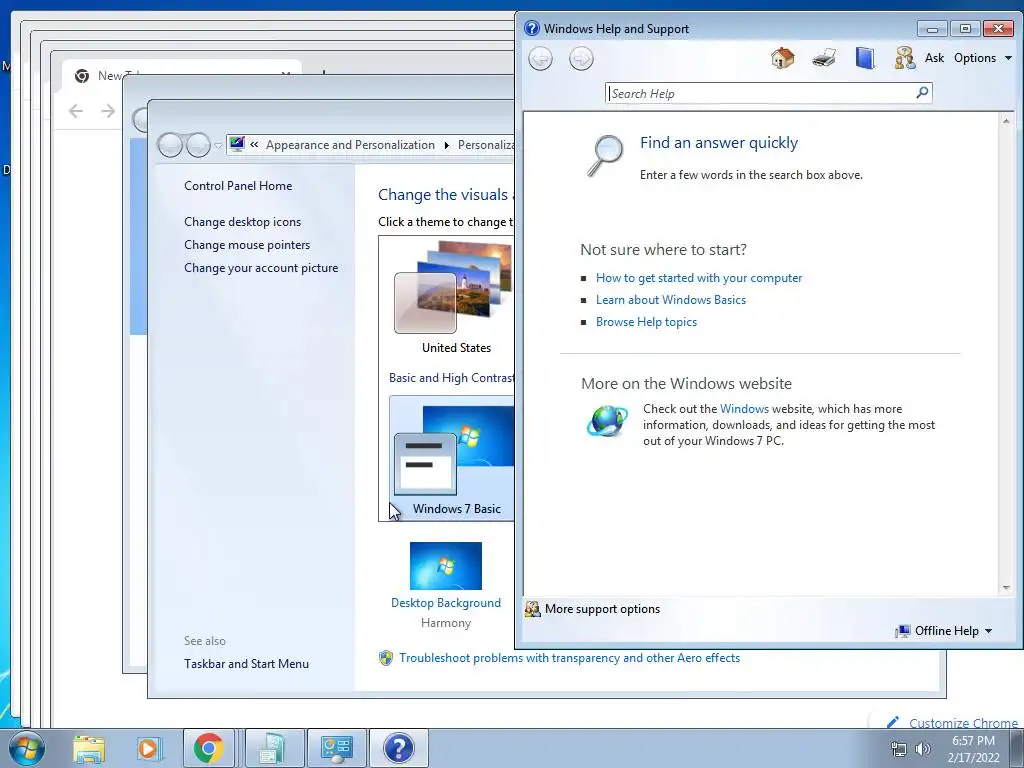Click Help scrollbar up arrow
Image resolution: width=1024 pixels, height=768 pixels.
(1006, 121)
